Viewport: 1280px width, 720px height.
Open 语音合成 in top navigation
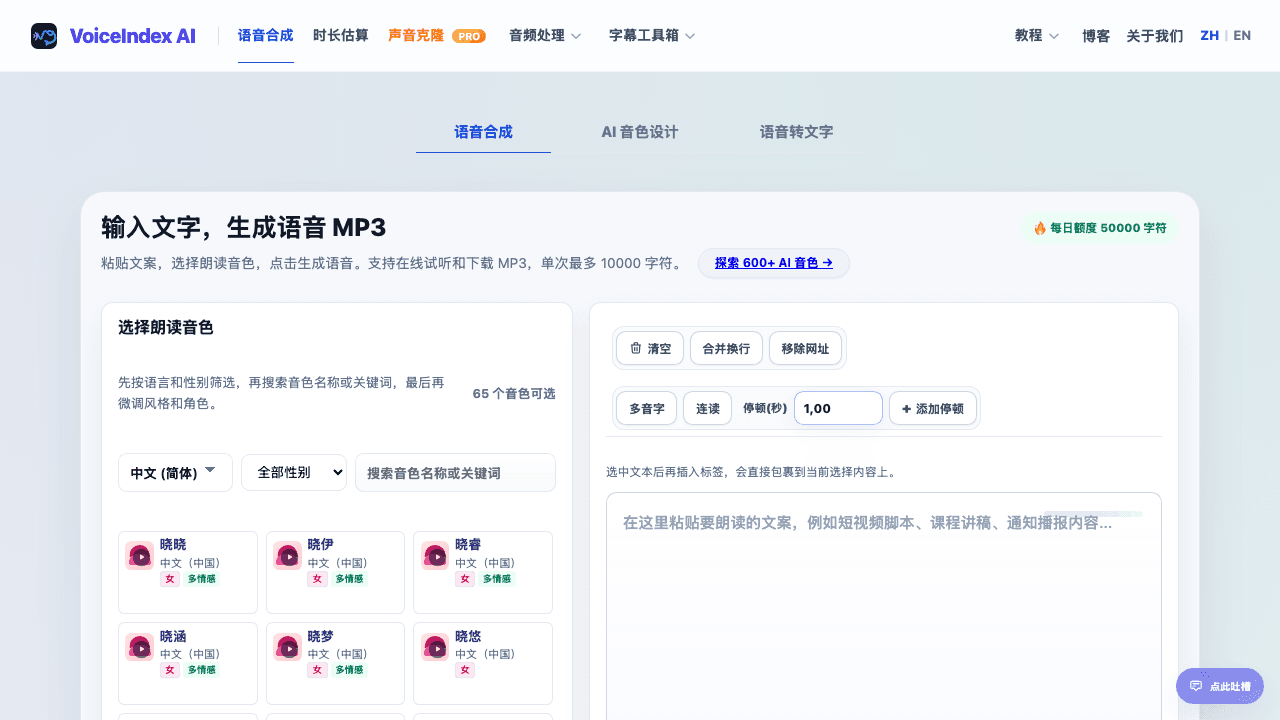point(266,36)
